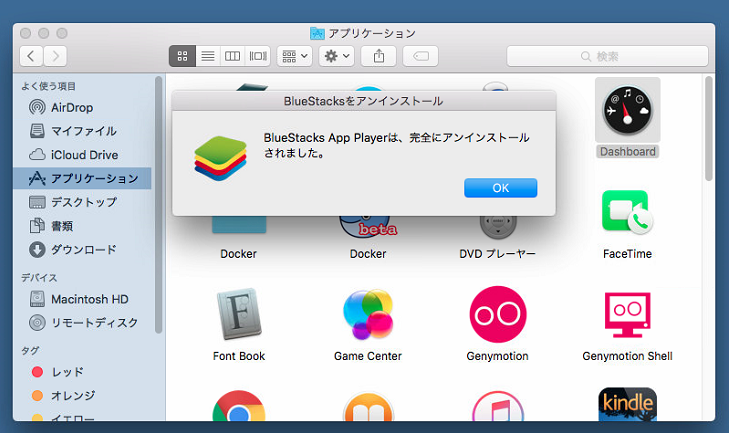Viewport: 729px width, 433px height.
Task: Open 書類 from the sidebar
Action: (84, 226)
